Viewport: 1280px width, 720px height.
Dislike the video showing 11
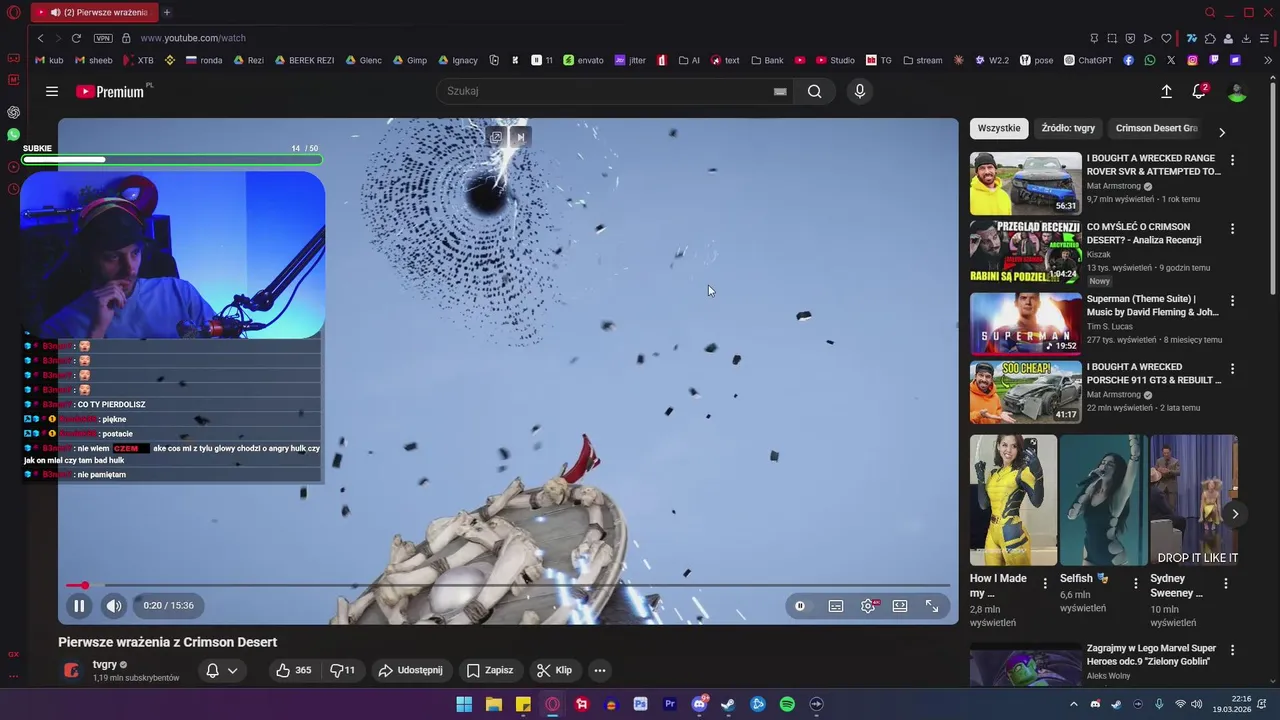343,670
